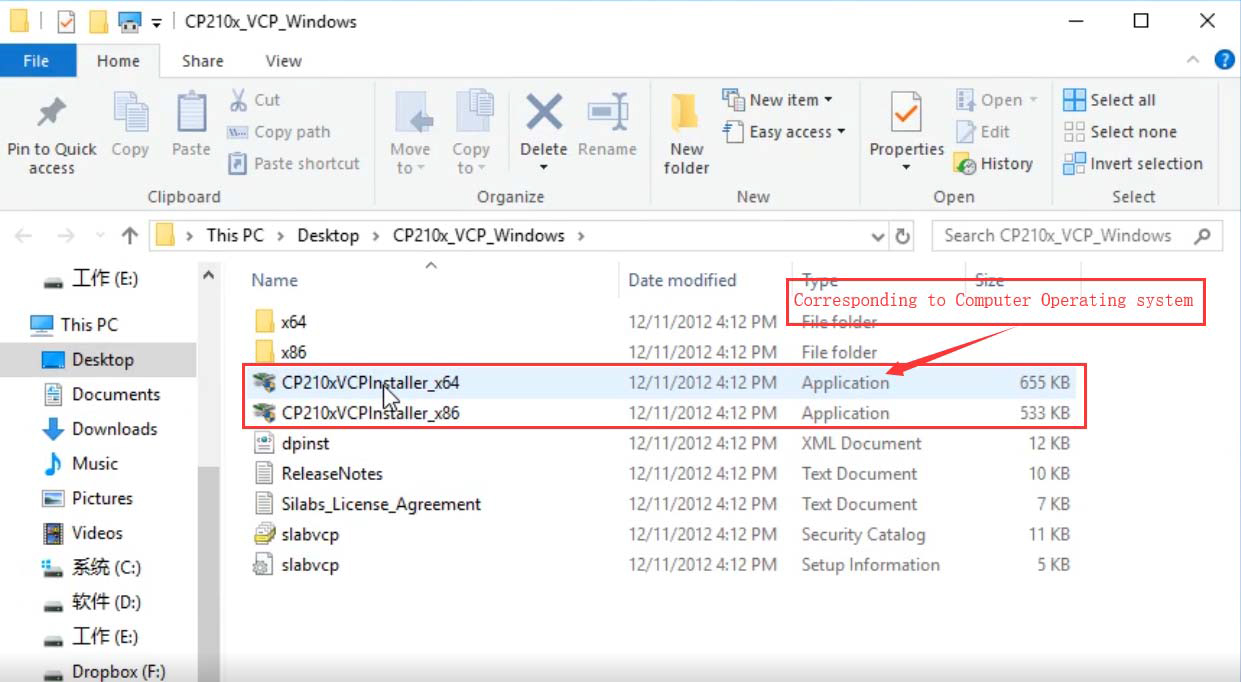The height and width of the screenshot is (682, 1241).
Task: Open Quick Access Toolbar customize dropdown arrow
Action: (x=157, y=22)
